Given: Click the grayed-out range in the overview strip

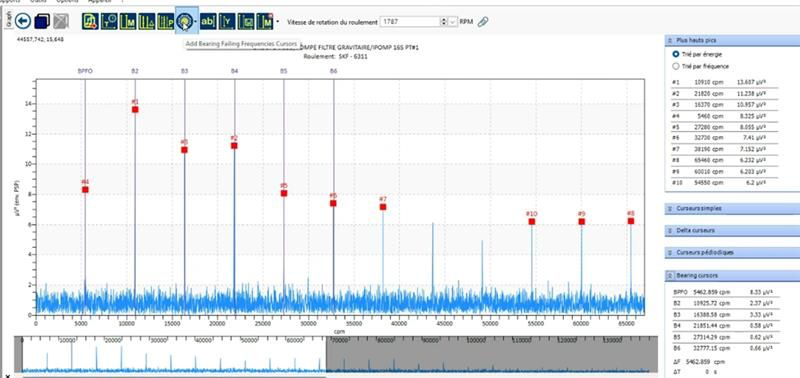Looking at the screenshot, I should pos(491,354).
